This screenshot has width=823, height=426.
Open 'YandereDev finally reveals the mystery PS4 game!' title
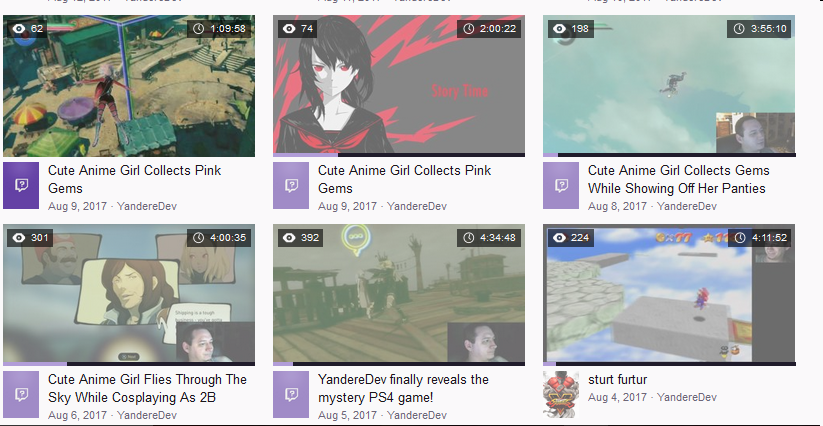pyautogui.click(x=403, y=388)
